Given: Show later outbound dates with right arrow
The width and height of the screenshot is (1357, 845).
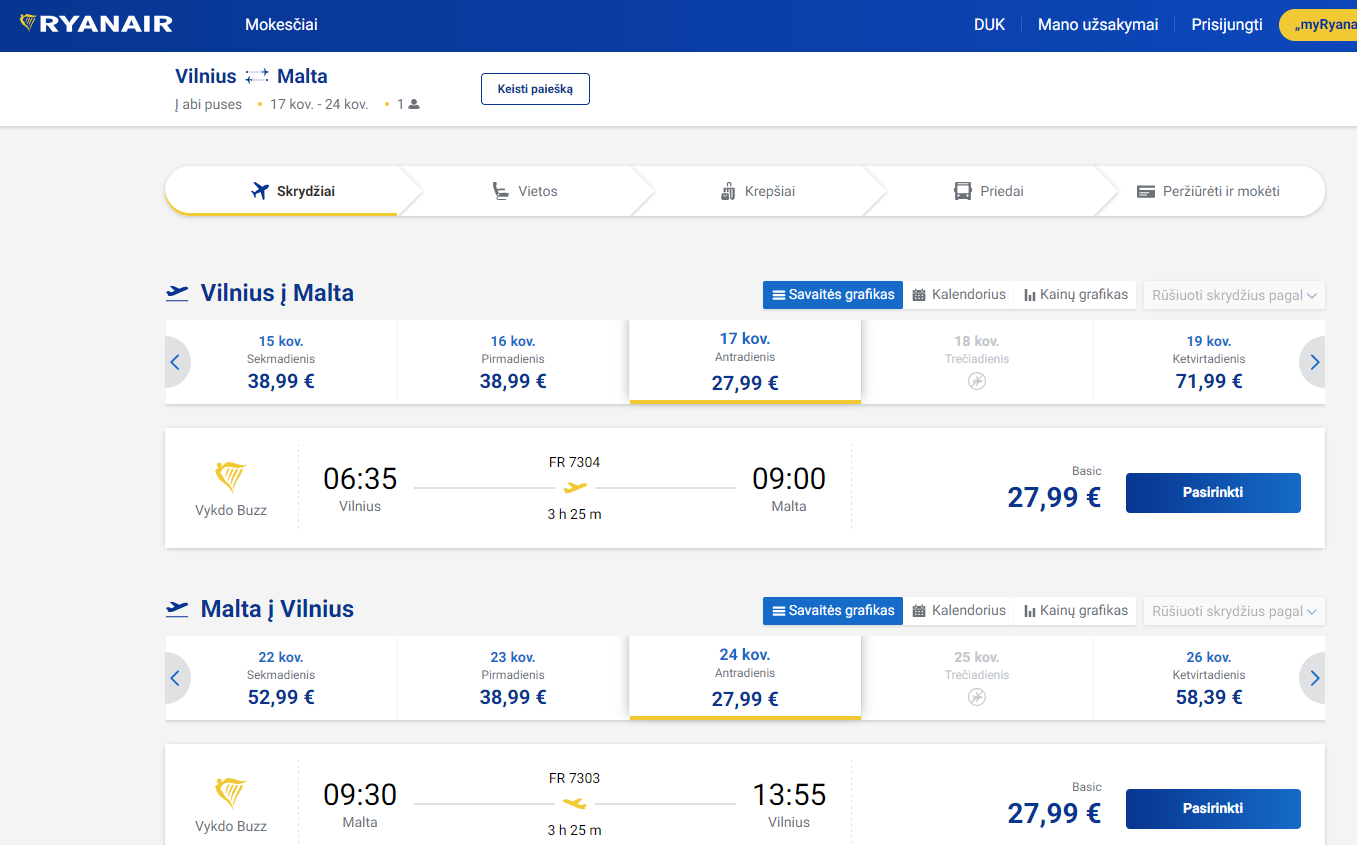Looking at the screenshot, I should pos(1314,362).
